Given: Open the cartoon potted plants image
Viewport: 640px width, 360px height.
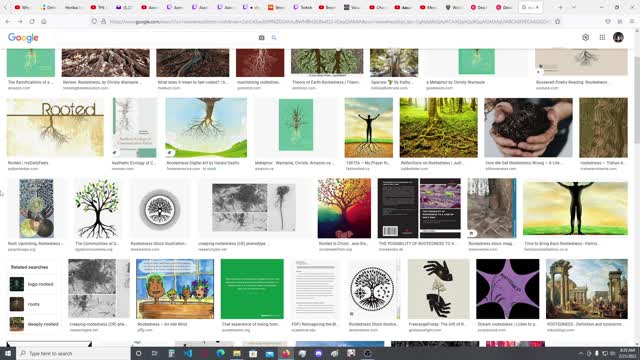Looking at the screenshot, I should (x=175, y=289).
